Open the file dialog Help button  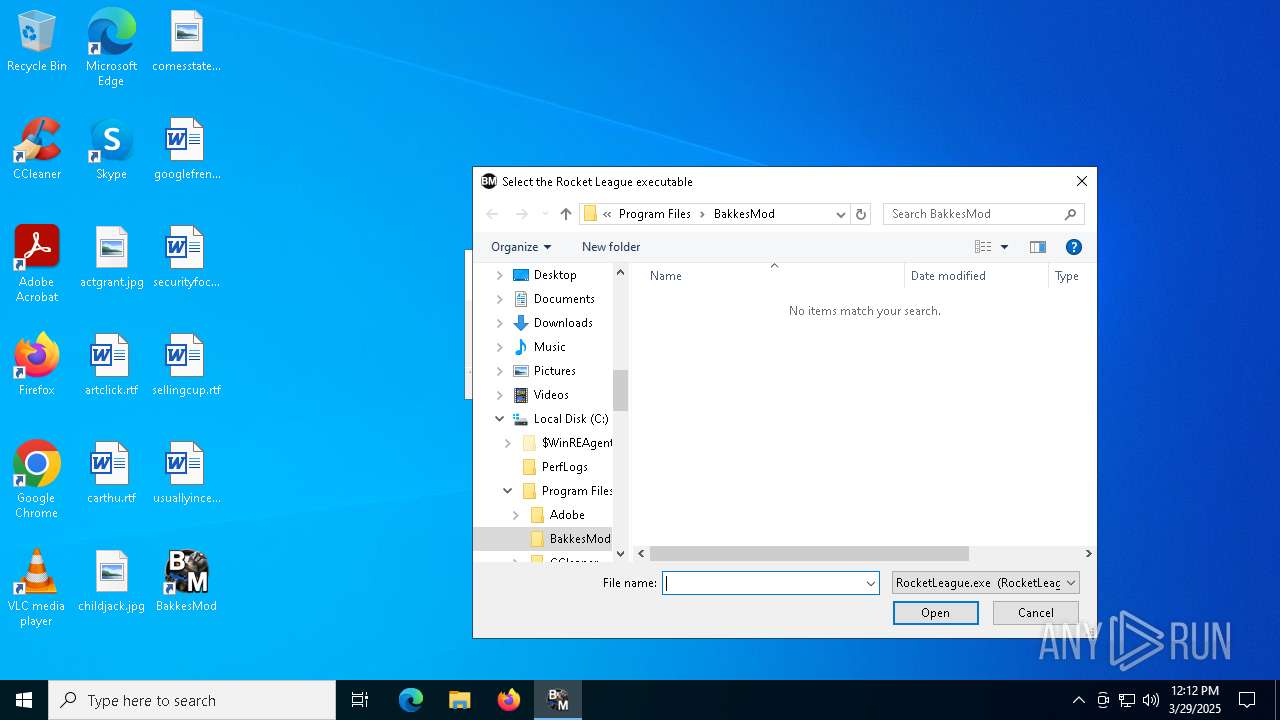coord(1074,247)
